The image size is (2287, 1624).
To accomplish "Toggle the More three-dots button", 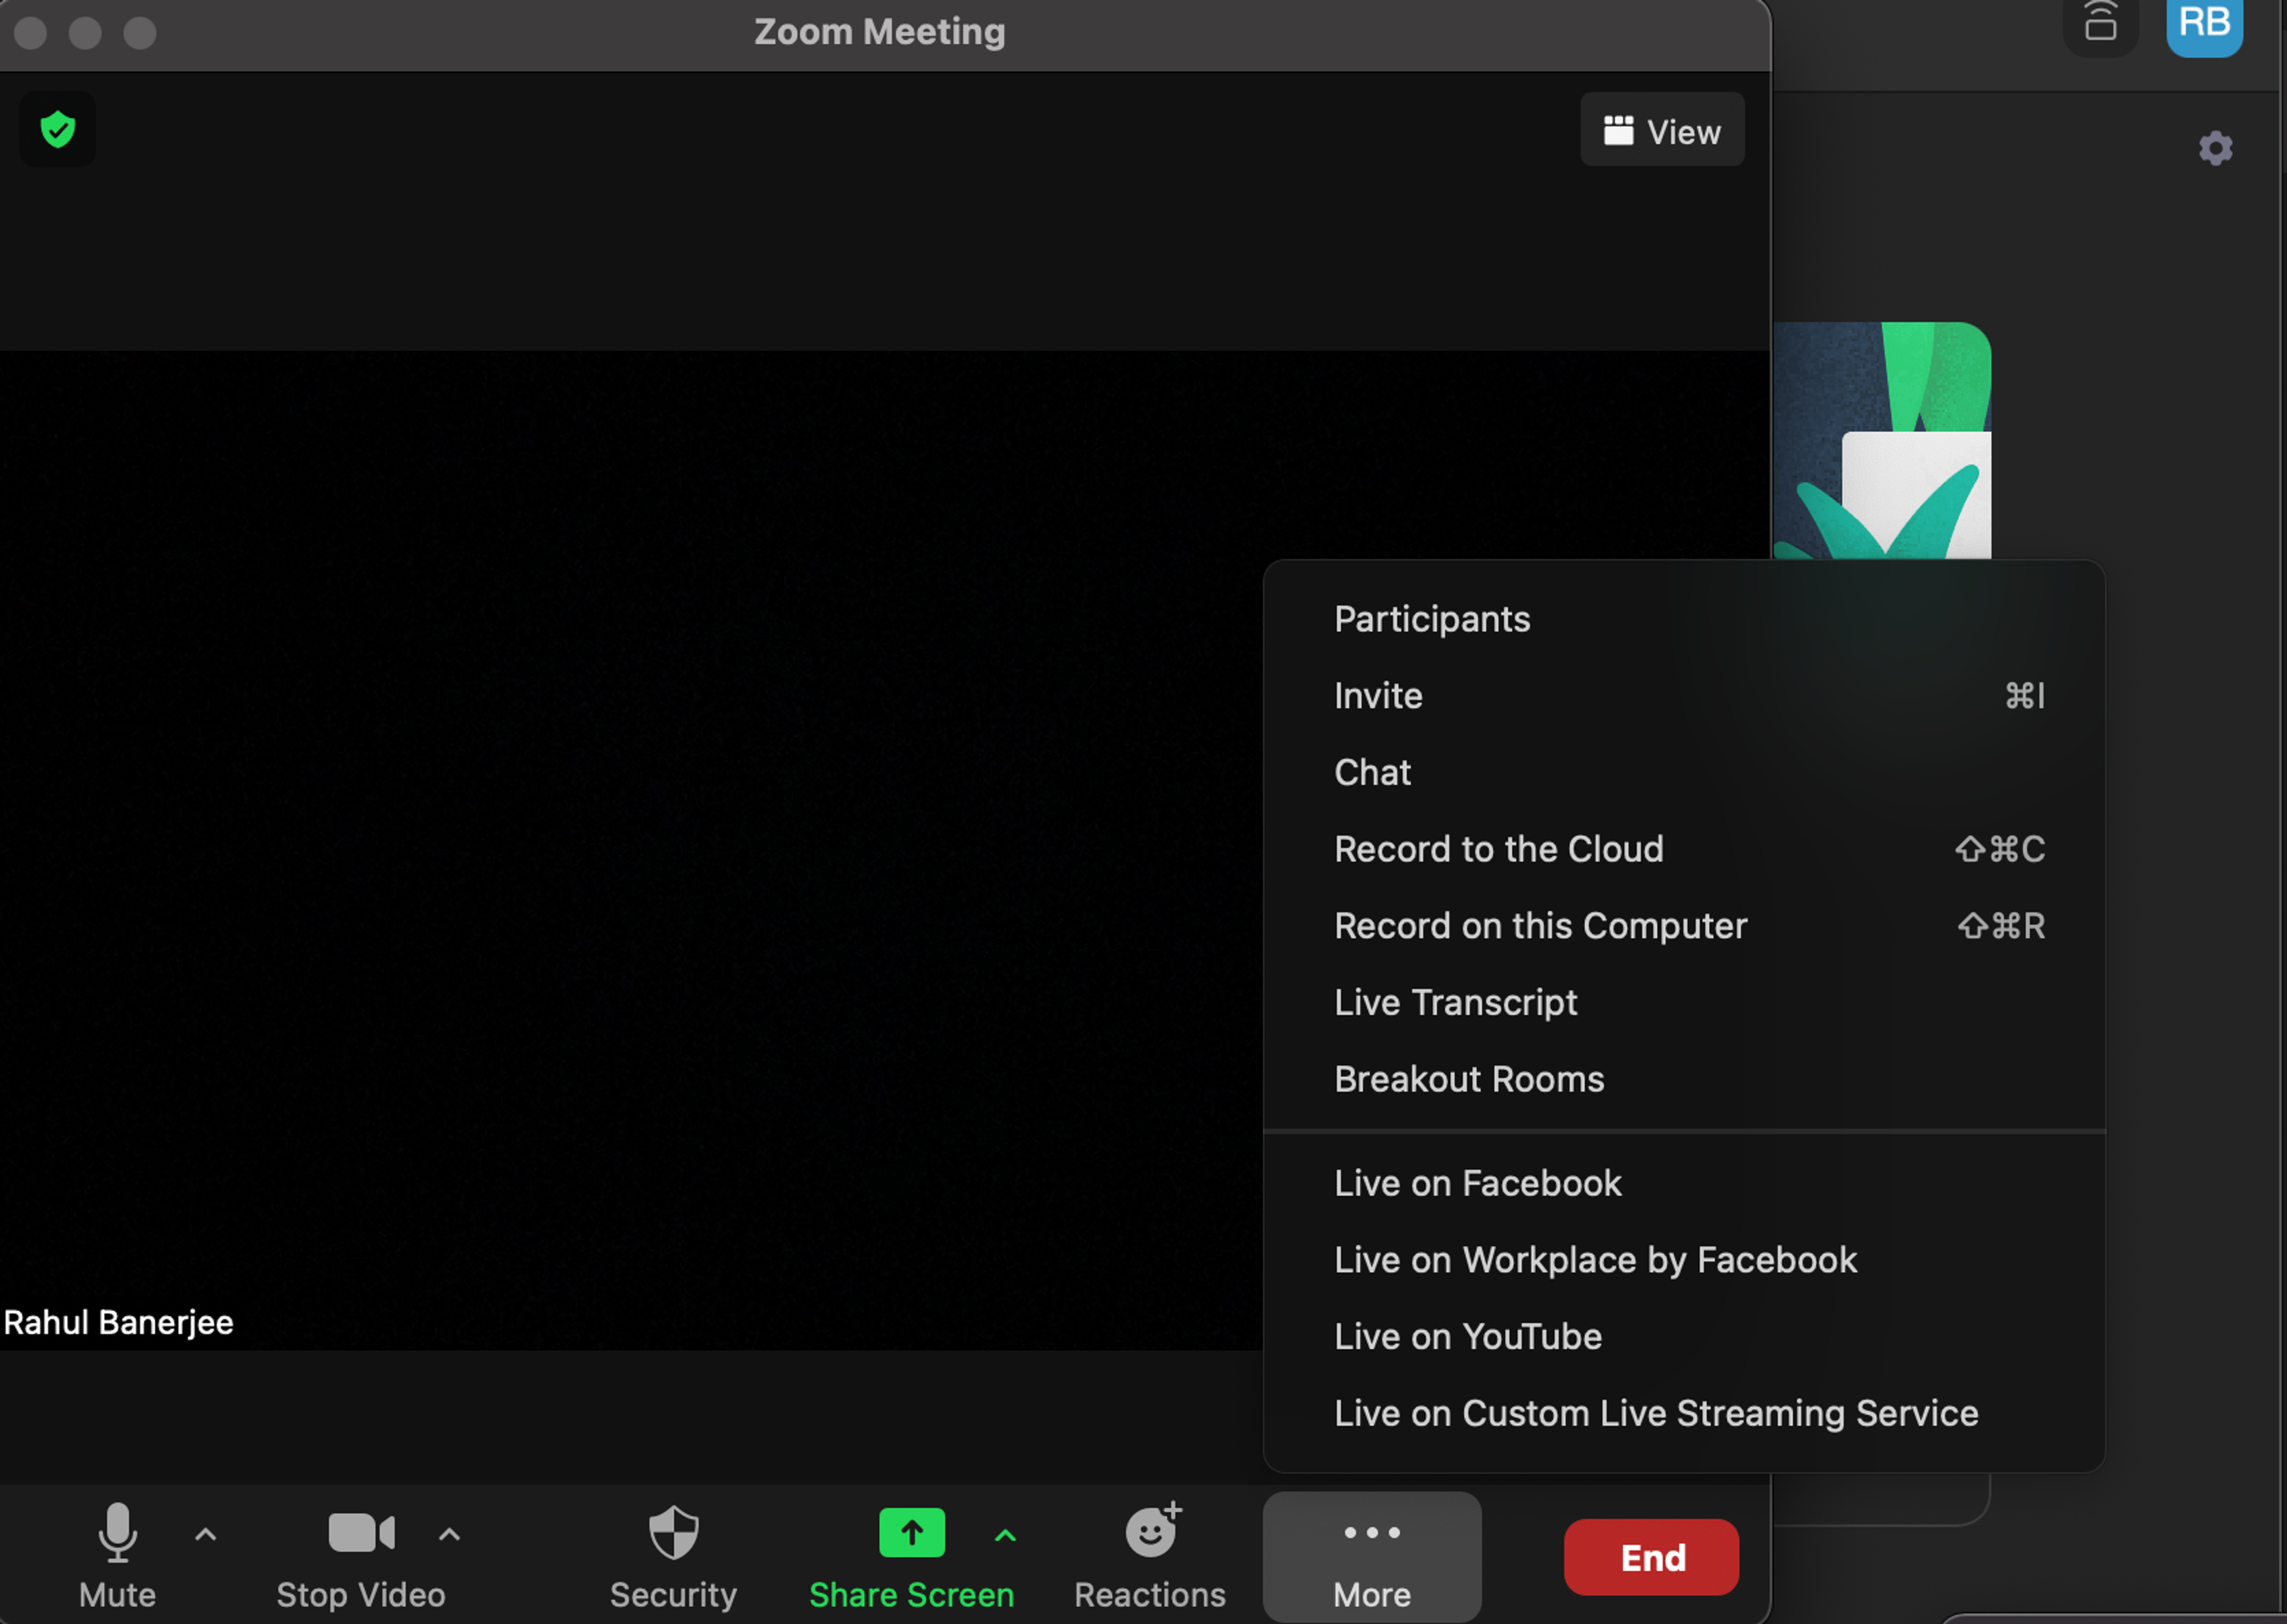I will (x=1371, y=1555).
